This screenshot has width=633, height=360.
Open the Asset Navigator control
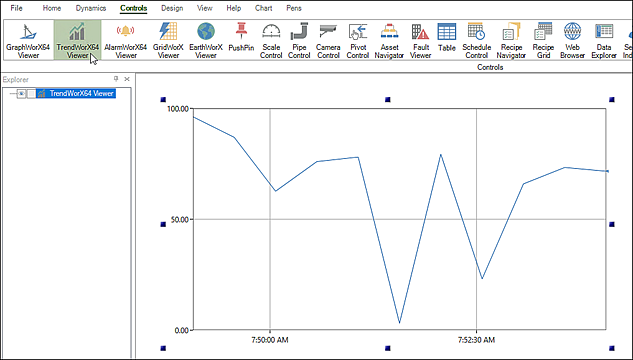(x=389, y=41)
